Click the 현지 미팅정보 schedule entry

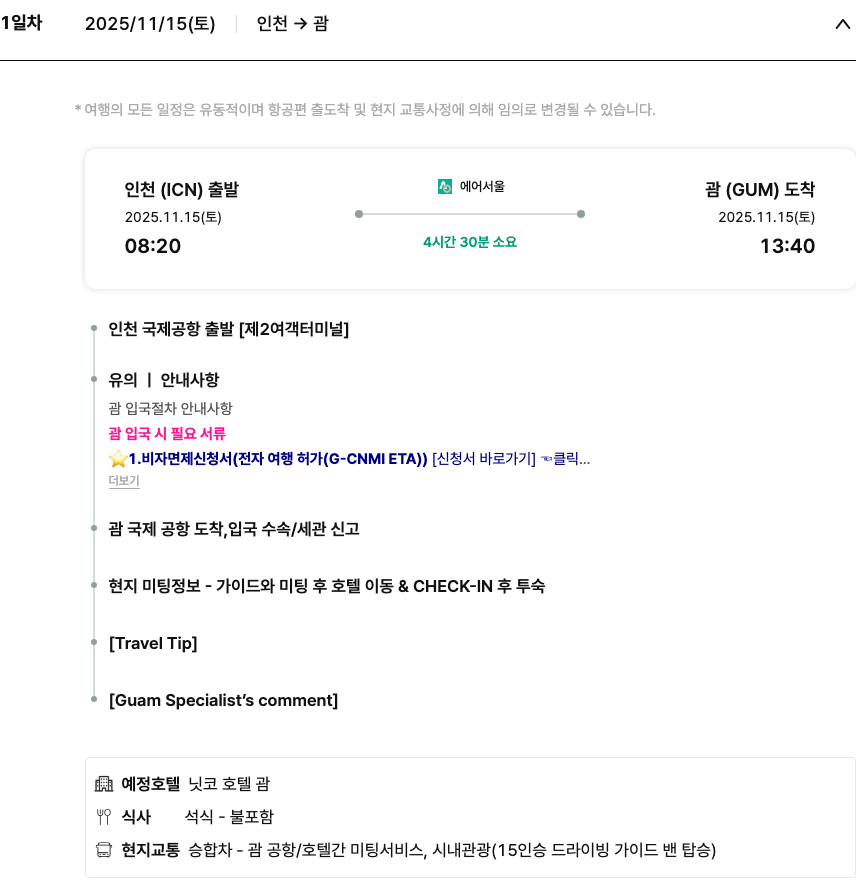pos(326,586)
